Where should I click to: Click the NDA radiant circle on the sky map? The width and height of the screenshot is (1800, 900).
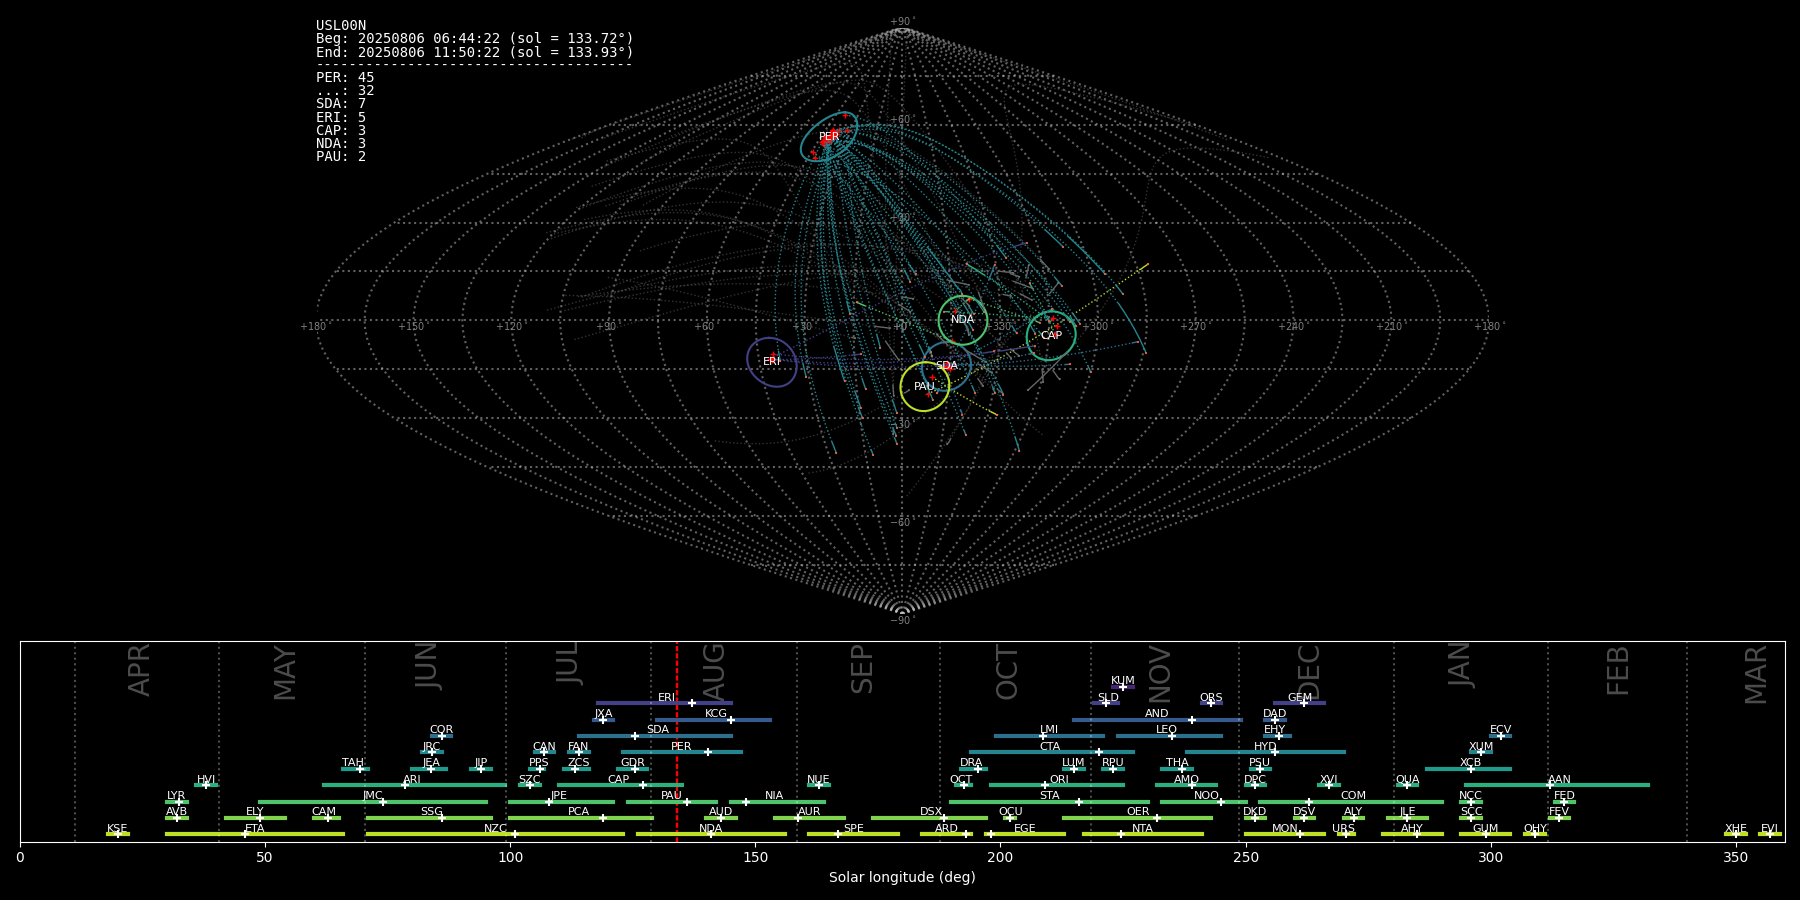963,320
